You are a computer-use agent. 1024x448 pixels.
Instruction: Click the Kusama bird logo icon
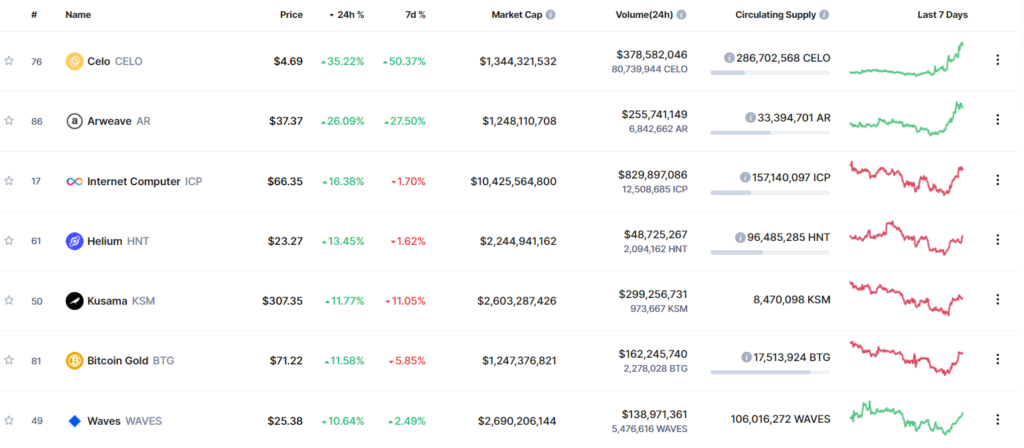[x=74, y=300]
